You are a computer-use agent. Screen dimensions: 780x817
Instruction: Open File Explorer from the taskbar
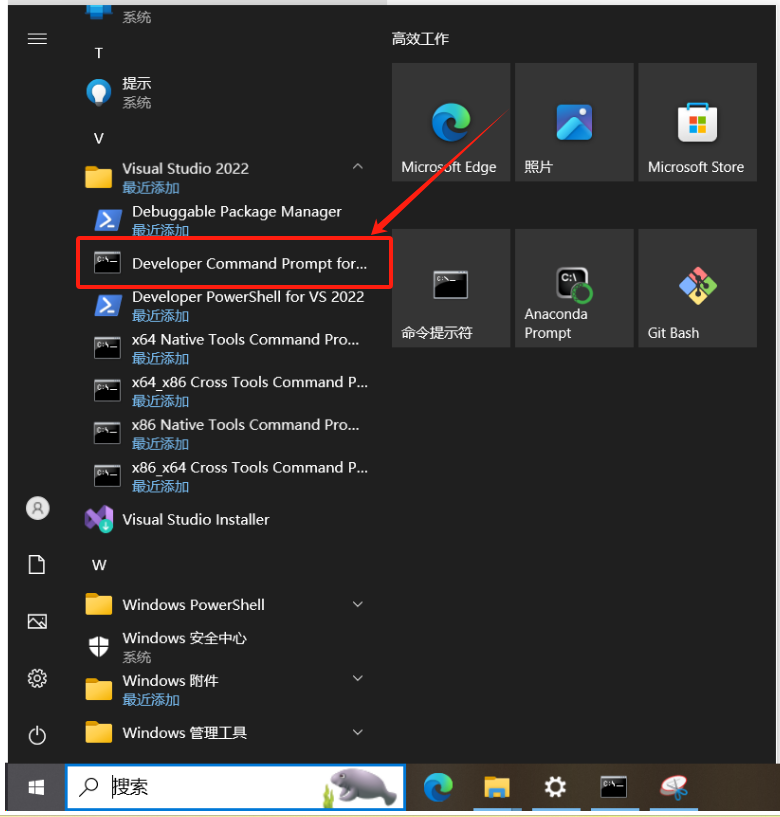point(497,787)
